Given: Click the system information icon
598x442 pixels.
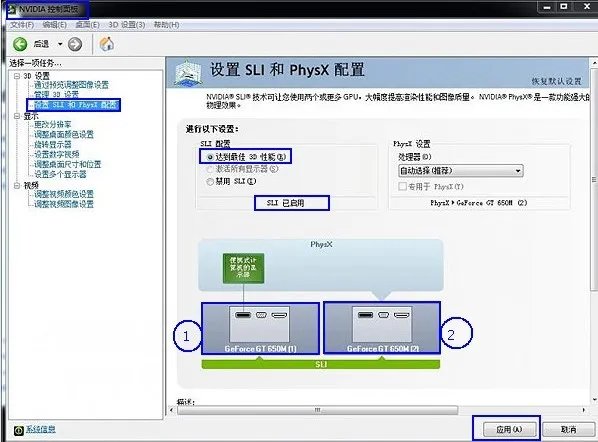Looking at the screenshot, I should [19, 430].
